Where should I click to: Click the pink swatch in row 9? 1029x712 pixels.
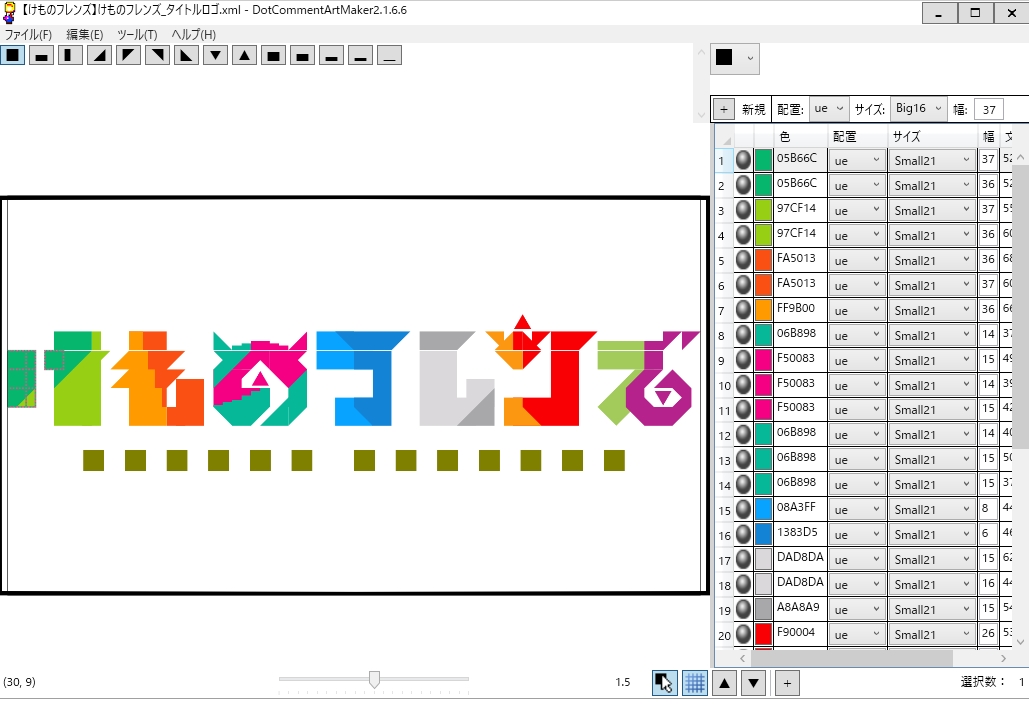click(x=763, y=360)
